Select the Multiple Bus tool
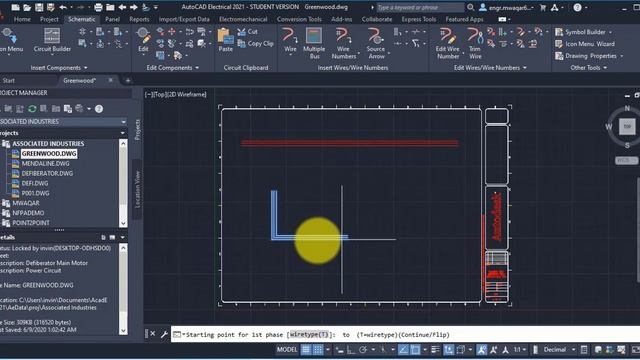The image size is (640, 360). (314, 43)
